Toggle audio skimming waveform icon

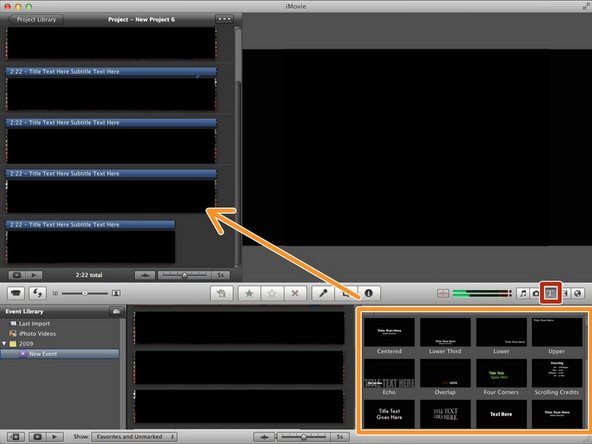click(443, 293)
